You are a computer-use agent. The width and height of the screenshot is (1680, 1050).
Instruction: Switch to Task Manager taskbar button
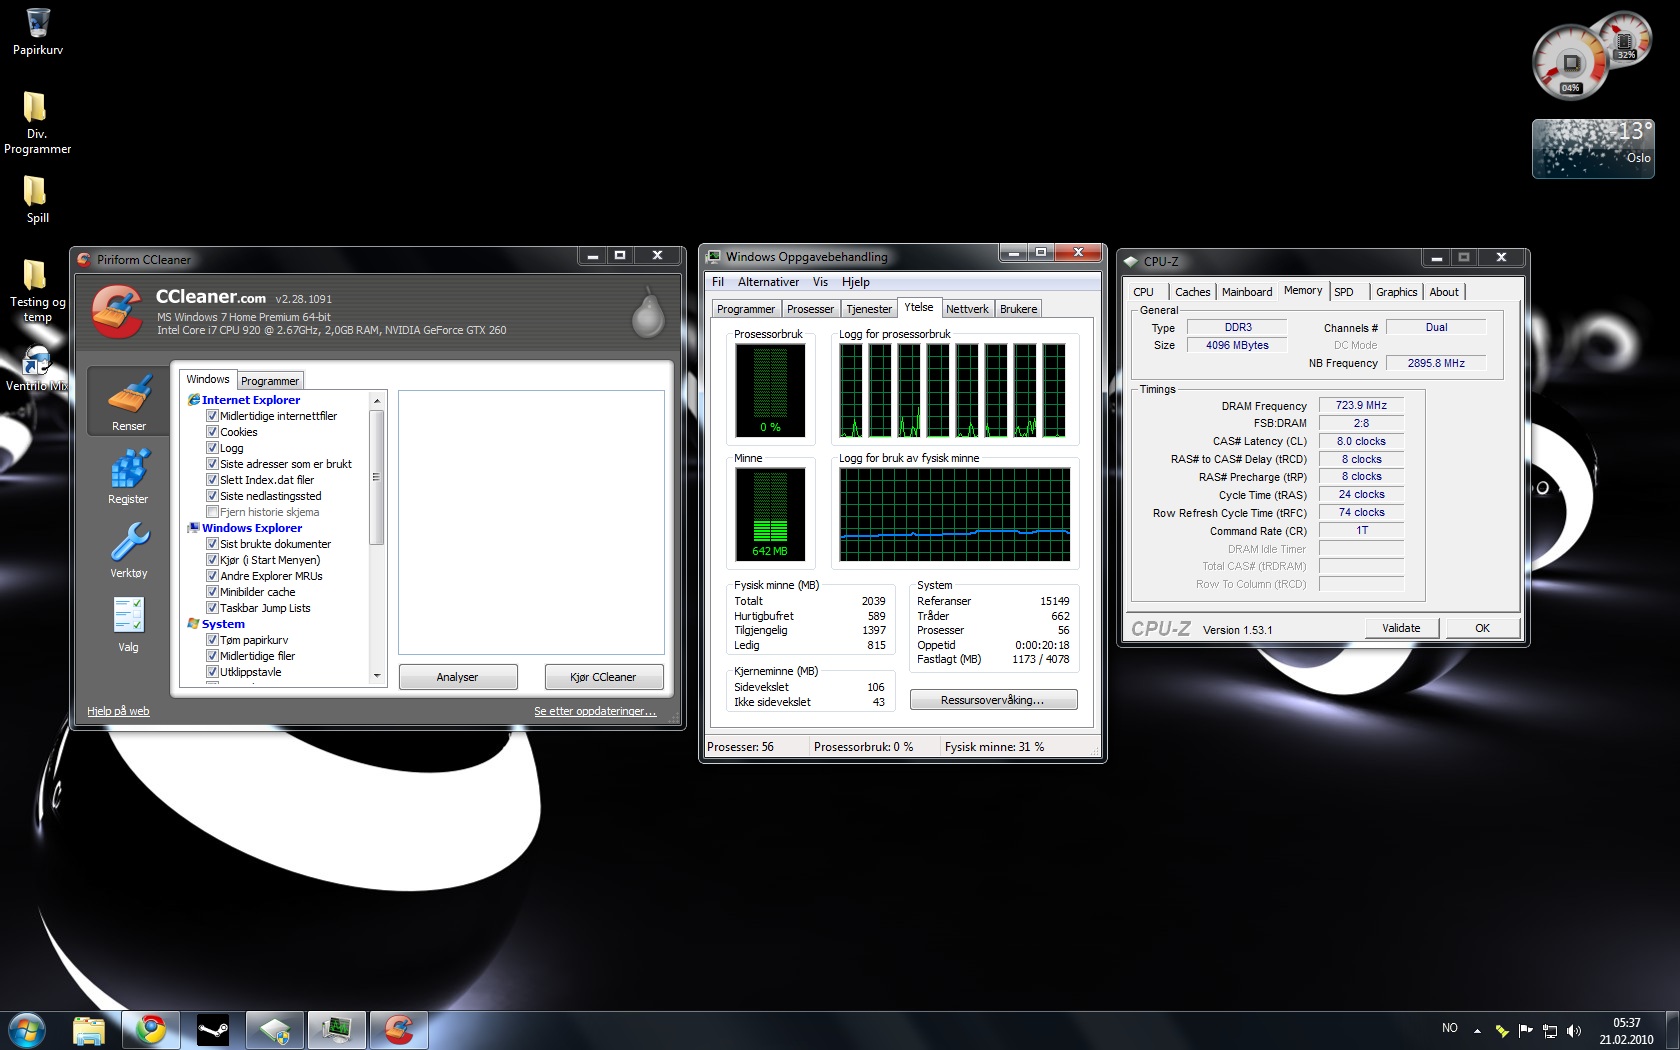[x=337, y=1030]
